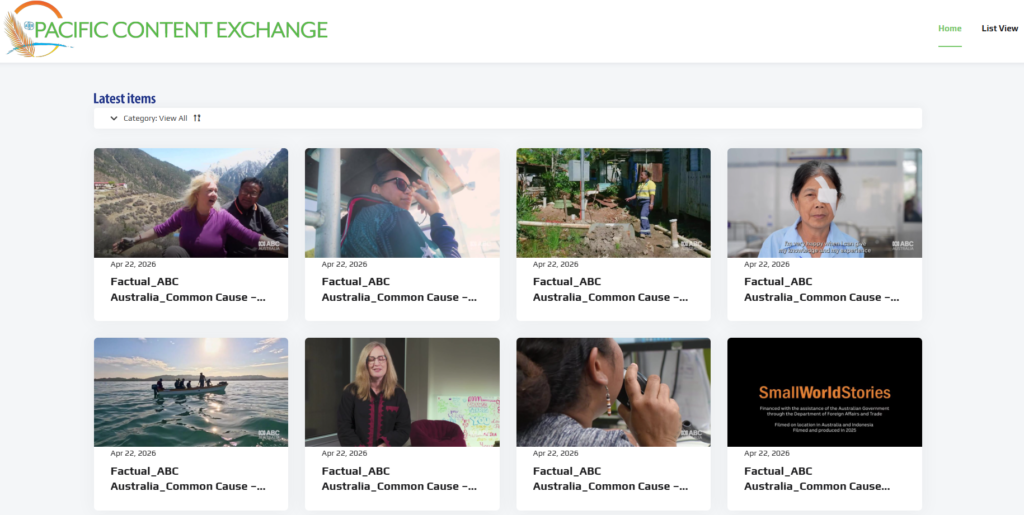Switch to List View

pyautogui.click(x=1000, y=29)
